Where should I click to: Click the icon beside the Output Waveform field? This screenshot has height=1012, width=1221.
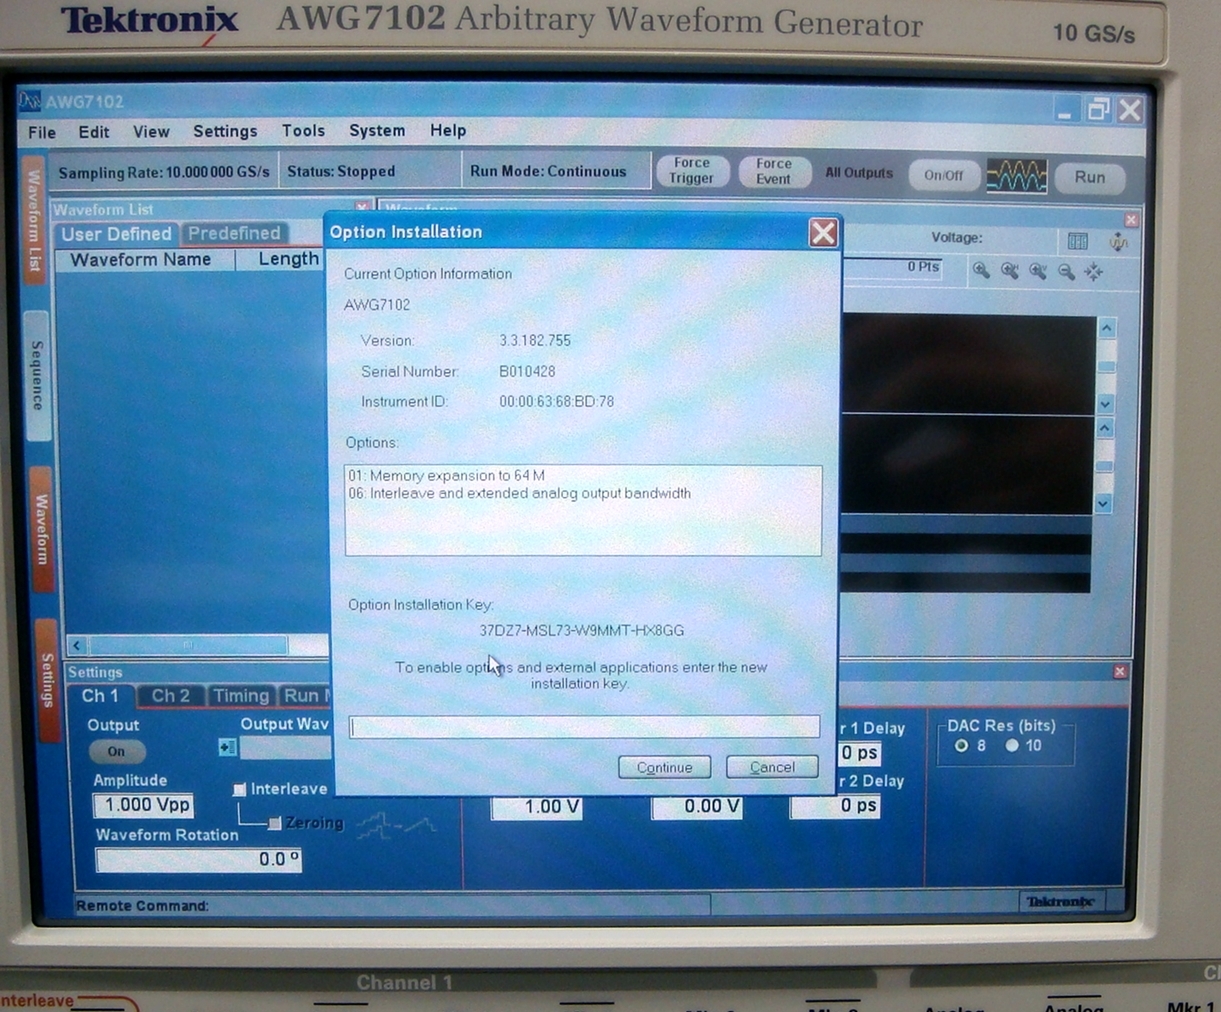pyautogui.click(x=227, y=747)
